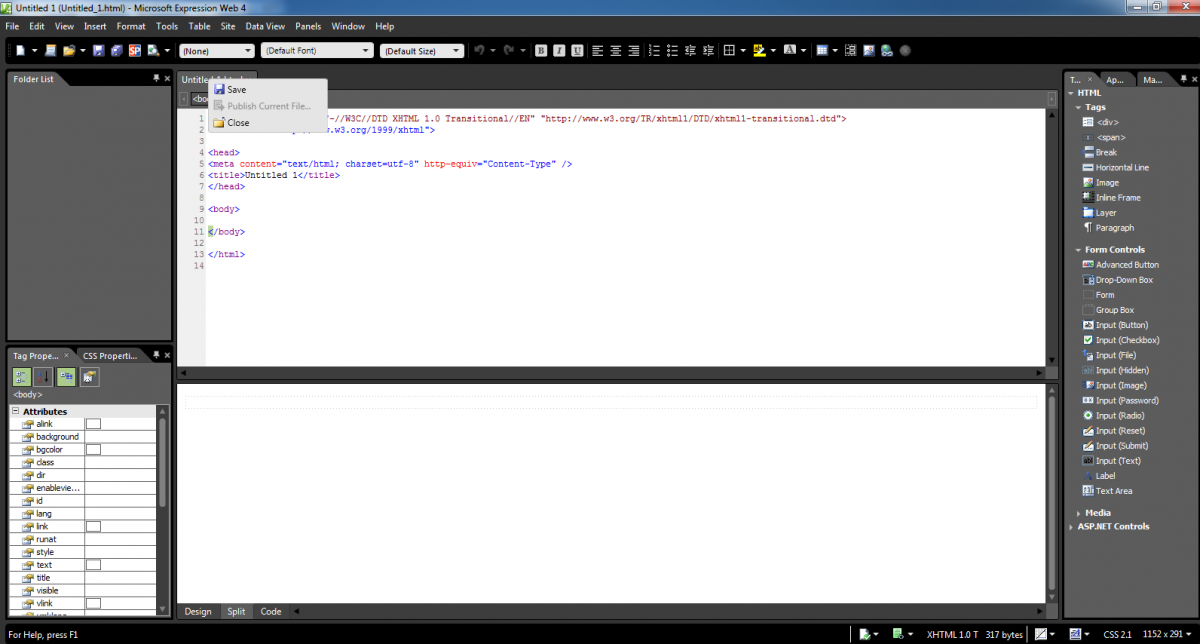Select the Split view tab
The image size is (1200, 644).
(x=235, y=611)
